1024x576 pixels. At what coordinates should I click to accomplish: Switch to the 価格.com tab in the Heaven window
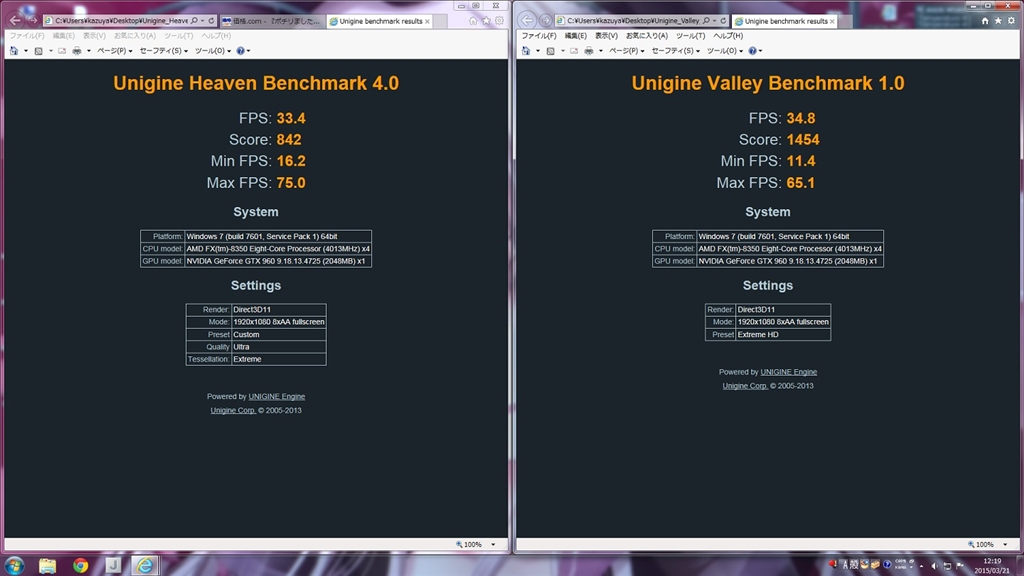click(272, 21)
